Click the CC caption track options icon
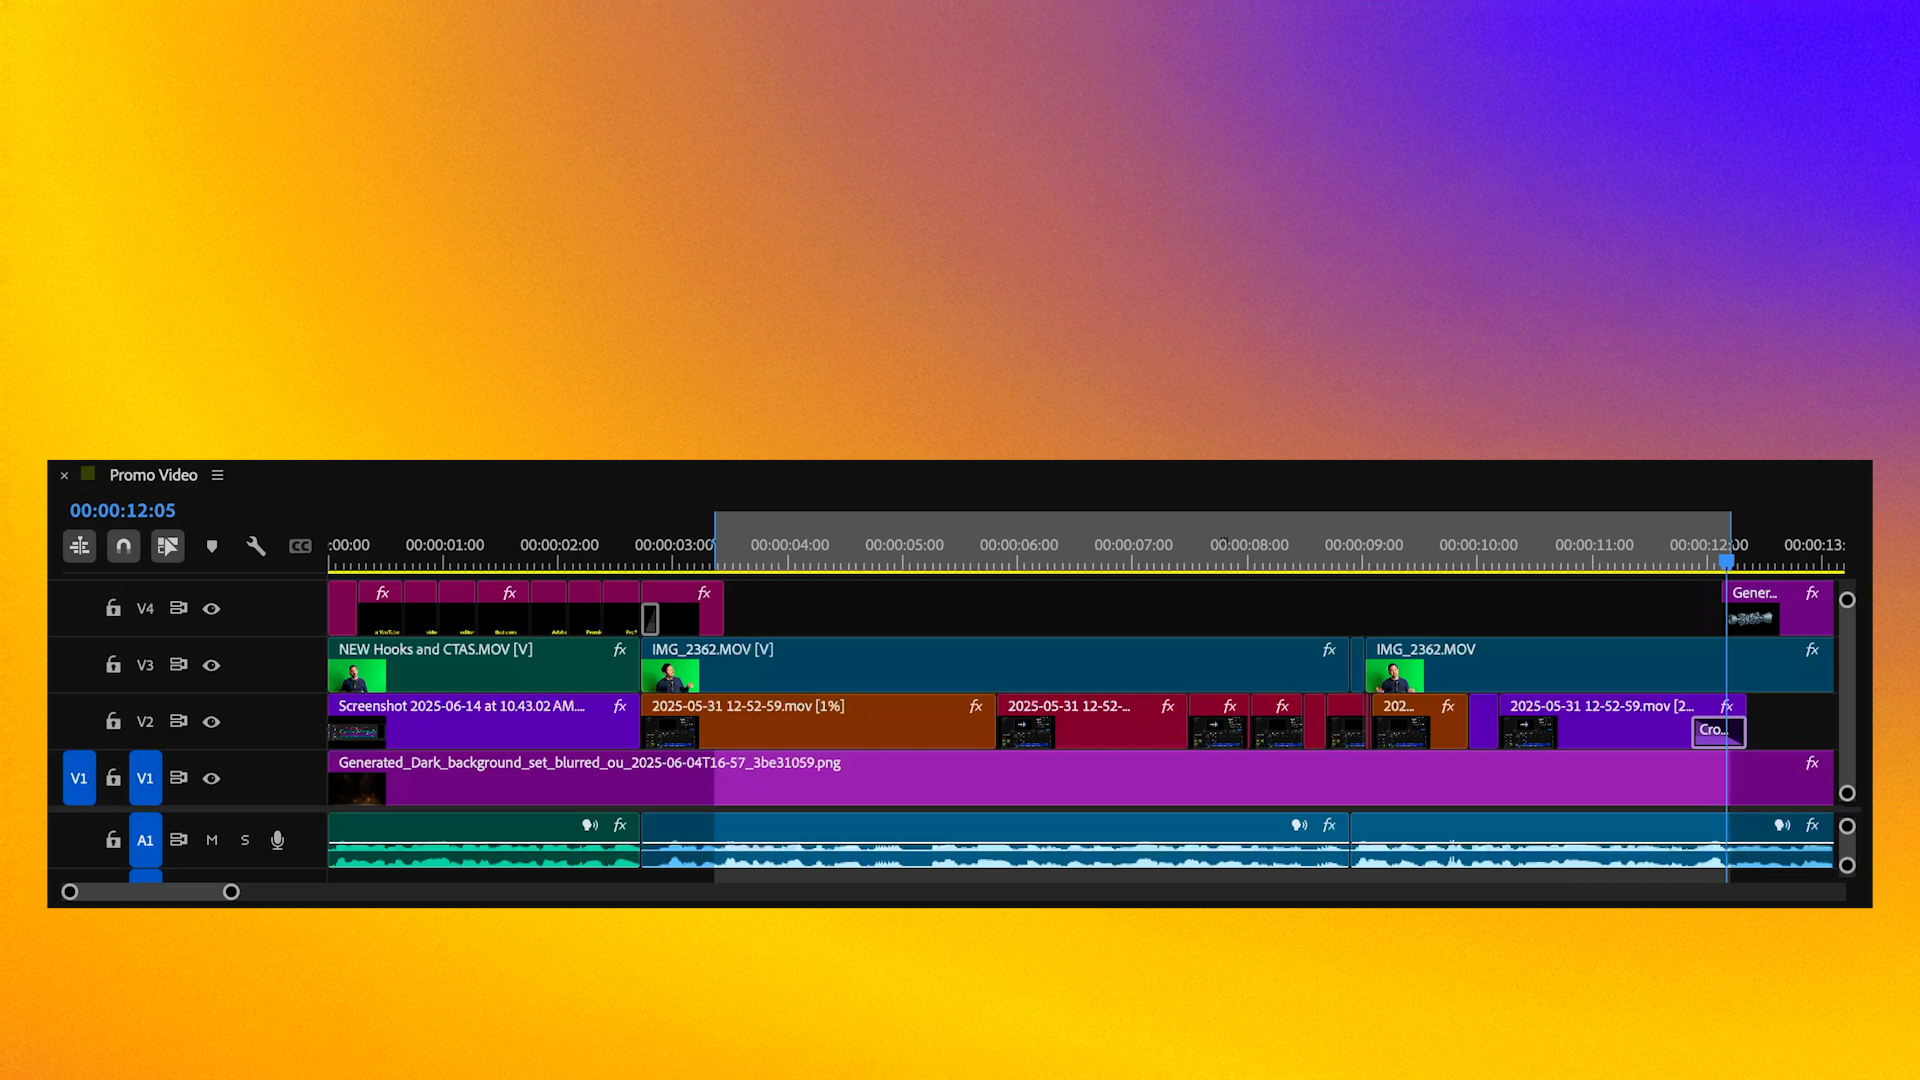 [x=300, y=546]
